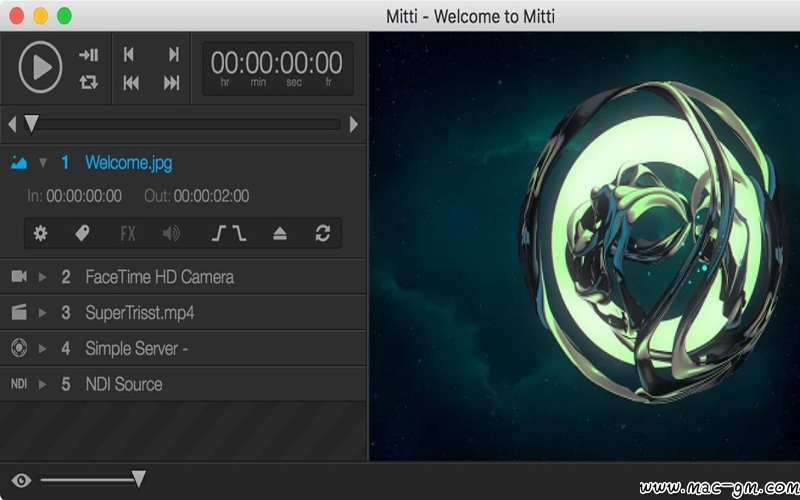The height and width of the screenshot is (500, 800).
Task: Click the large Play button
Action: click(40, 67)
